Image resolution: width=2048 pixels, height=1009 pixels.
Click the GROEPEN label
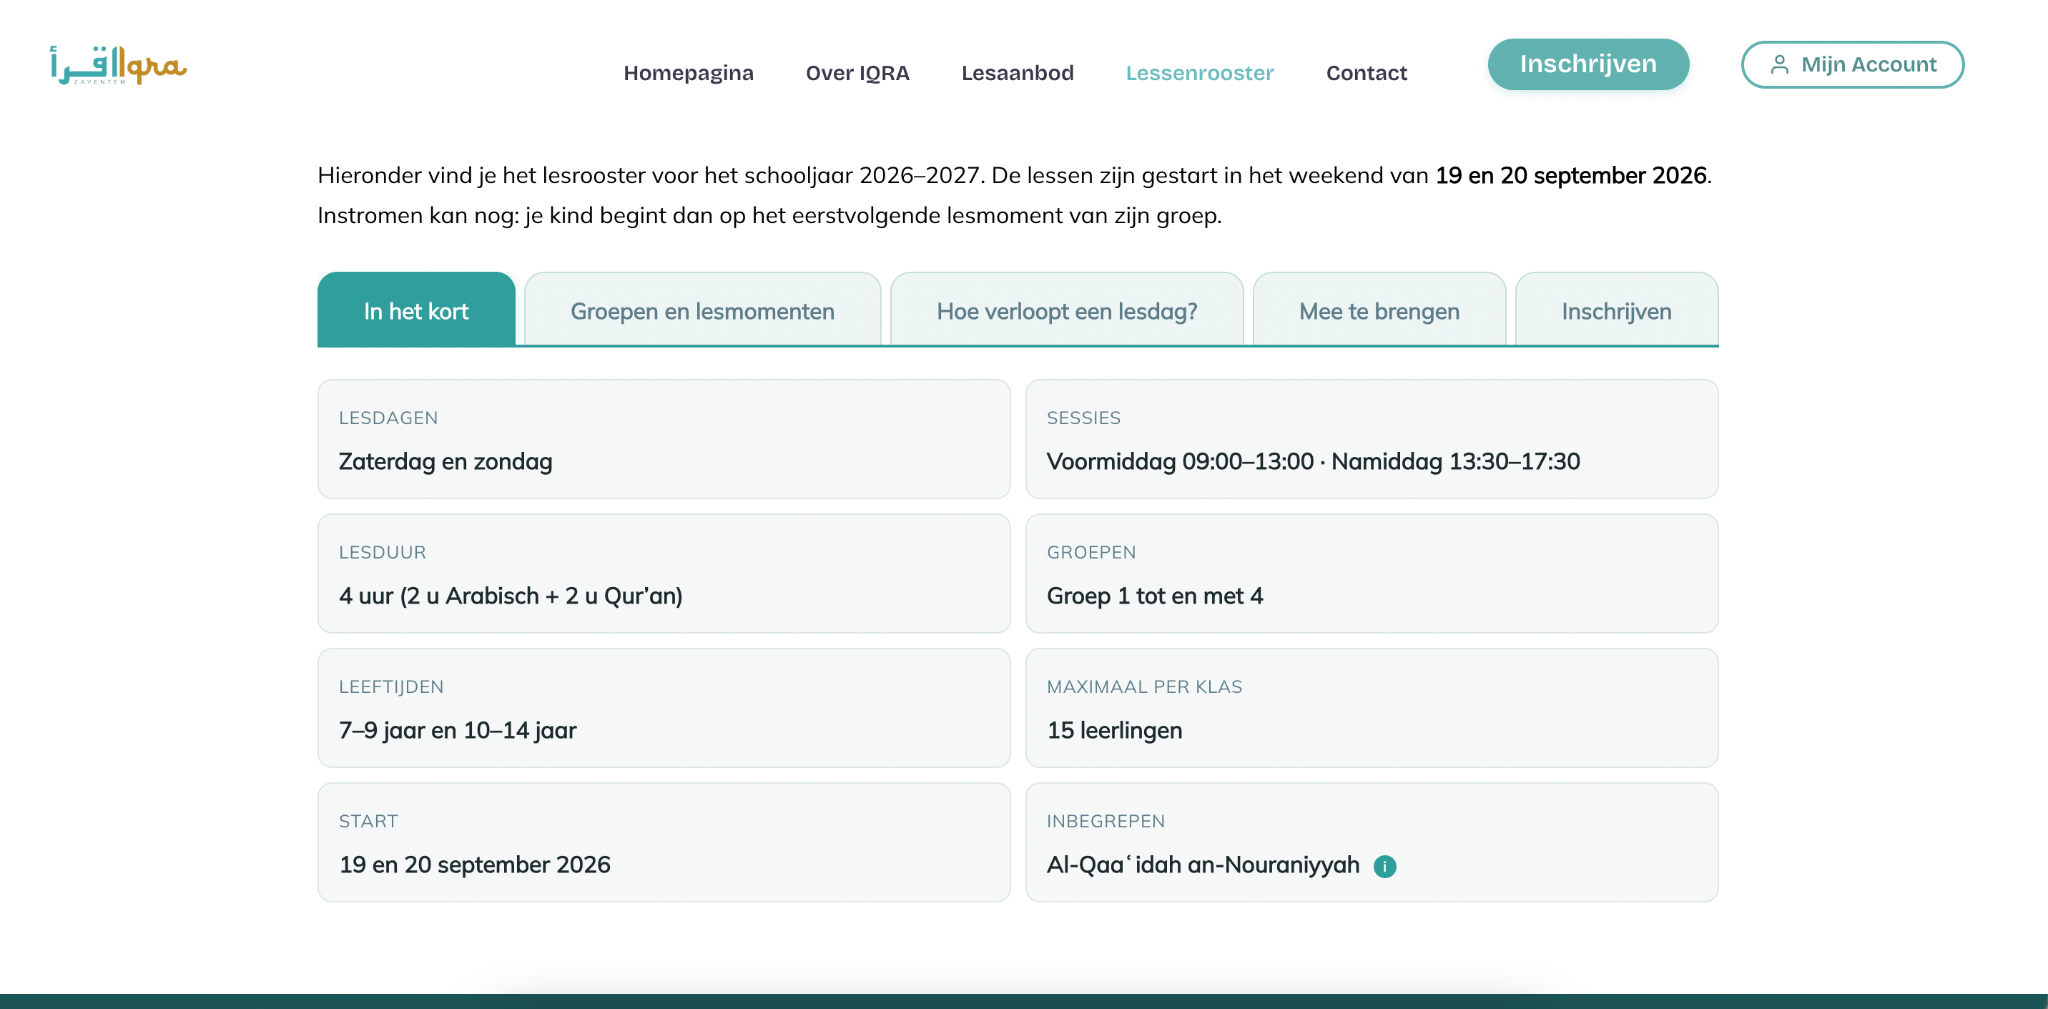(x=1091, y=552)
